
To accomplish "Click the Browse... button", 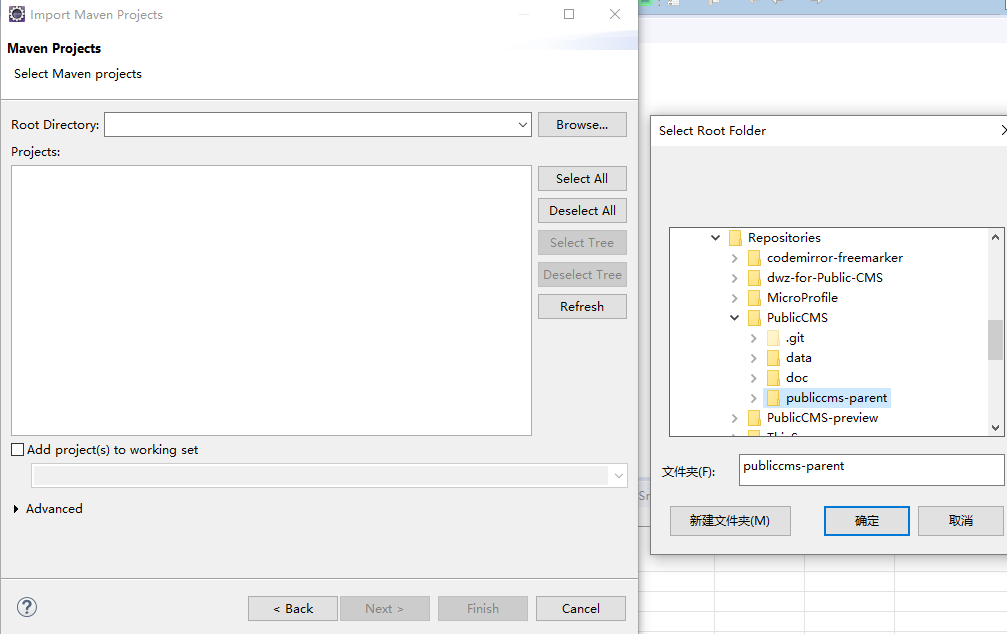I will [582, 125].
